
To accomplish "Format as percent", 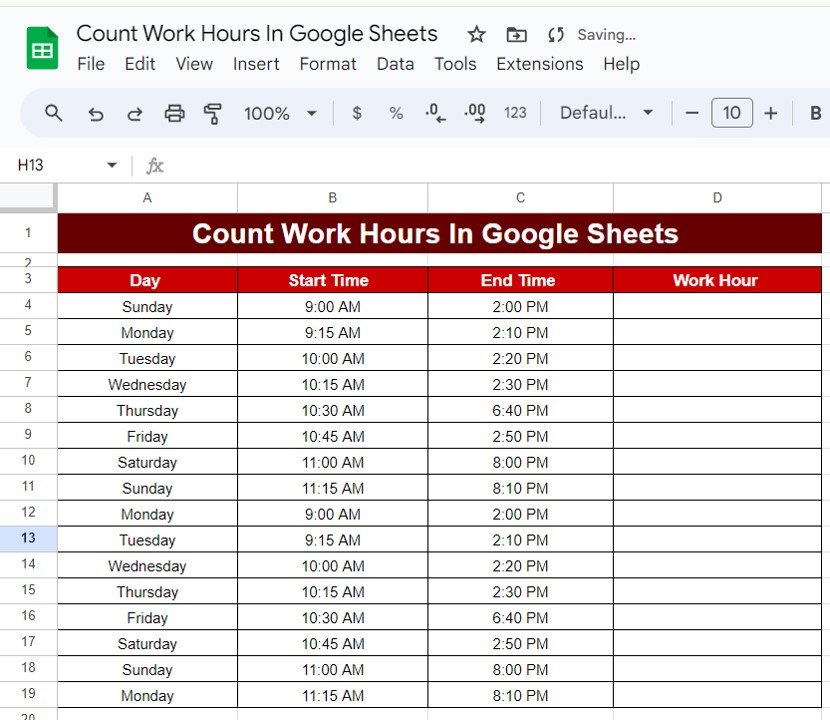I will pyautogui.click(x=396, y=113).
